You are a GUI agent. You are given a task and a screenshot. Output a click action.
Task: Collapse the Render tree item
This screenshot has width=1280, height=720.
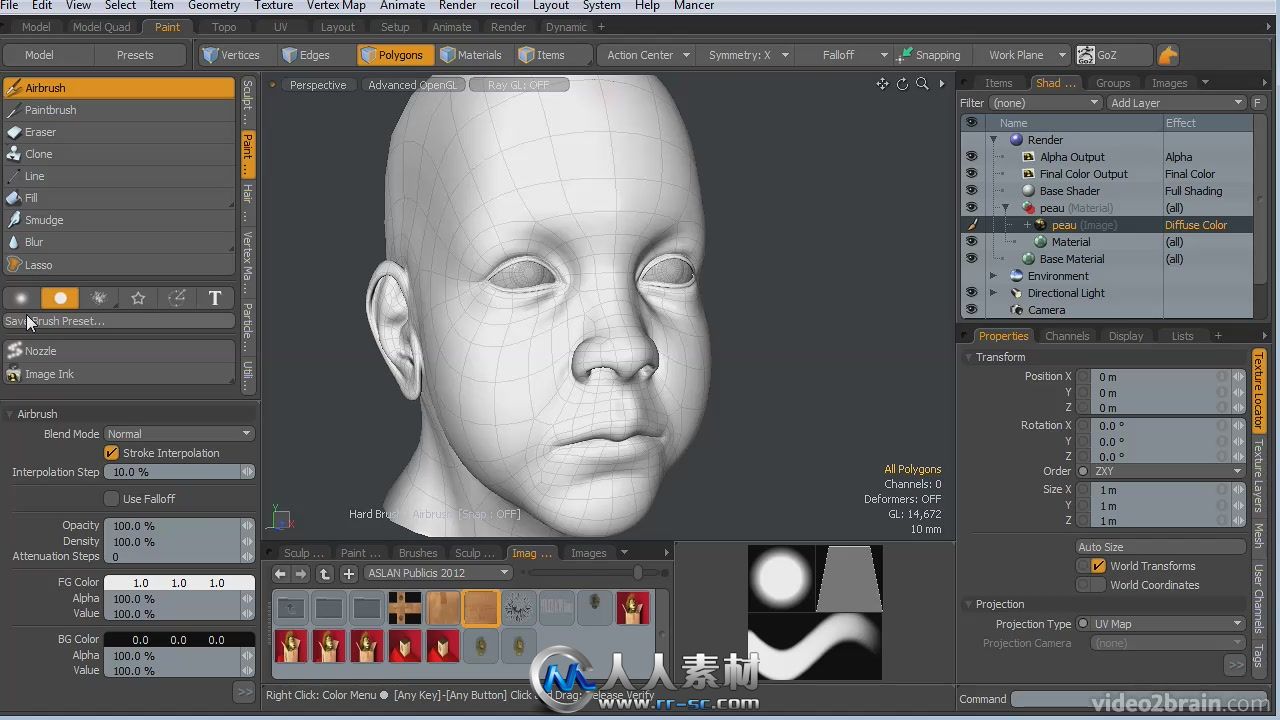point(994,140)
